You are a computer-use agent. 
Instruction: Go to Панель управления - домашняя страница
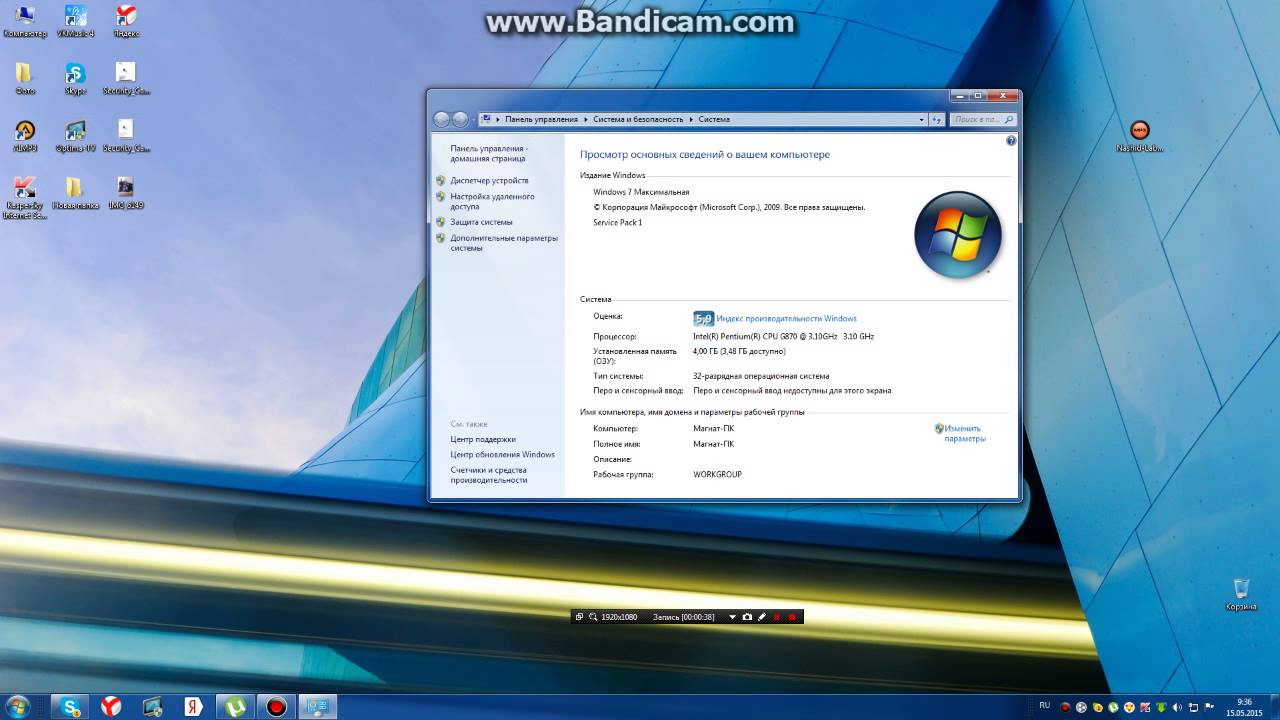point(489,153)
